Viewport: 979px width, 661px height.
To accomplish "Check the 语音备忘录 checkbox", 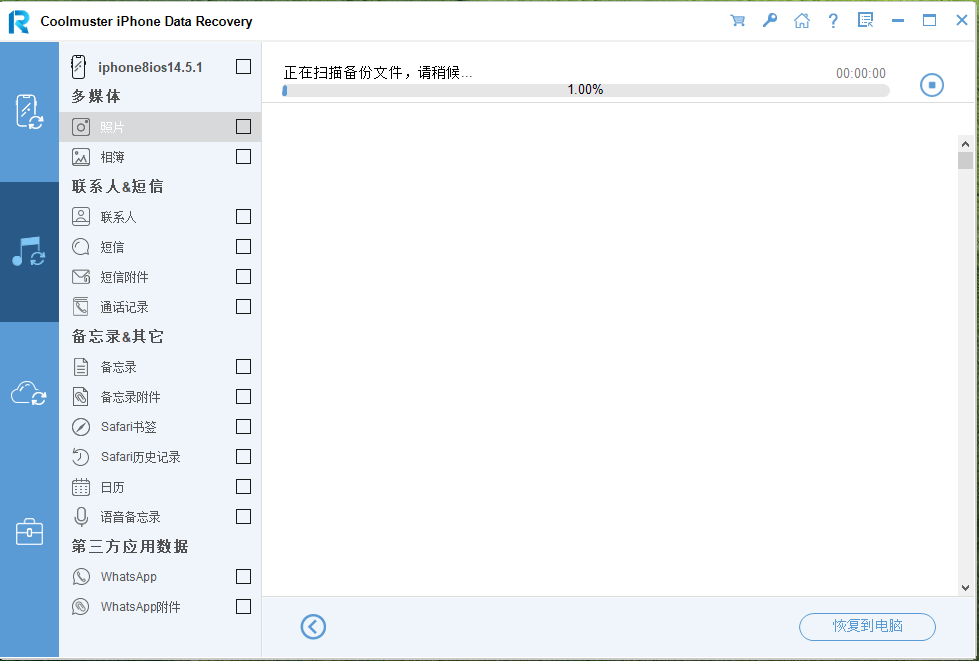I will coord(244,516).
